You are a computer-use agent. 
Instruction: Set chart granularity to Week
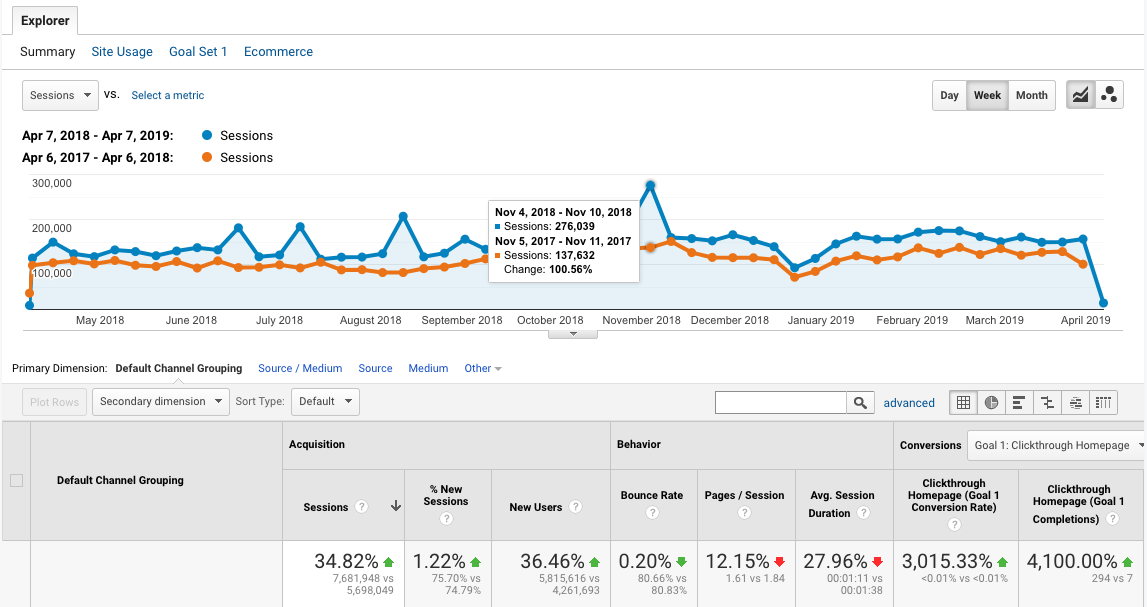[988, 95]
